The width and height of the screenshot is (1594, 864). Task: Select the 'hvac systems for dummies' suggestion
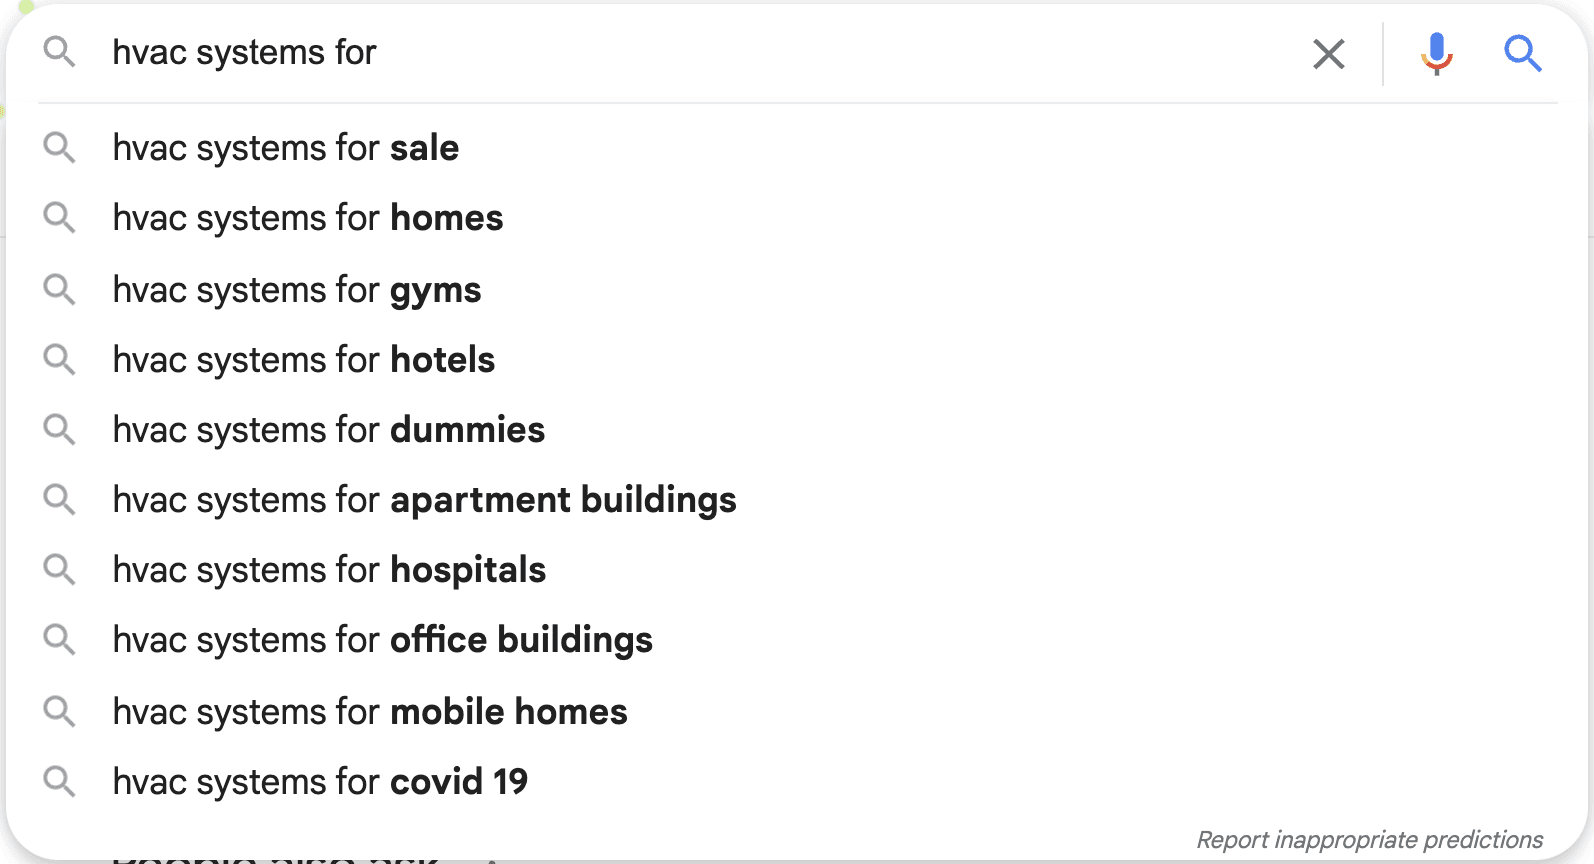point(328,429)
